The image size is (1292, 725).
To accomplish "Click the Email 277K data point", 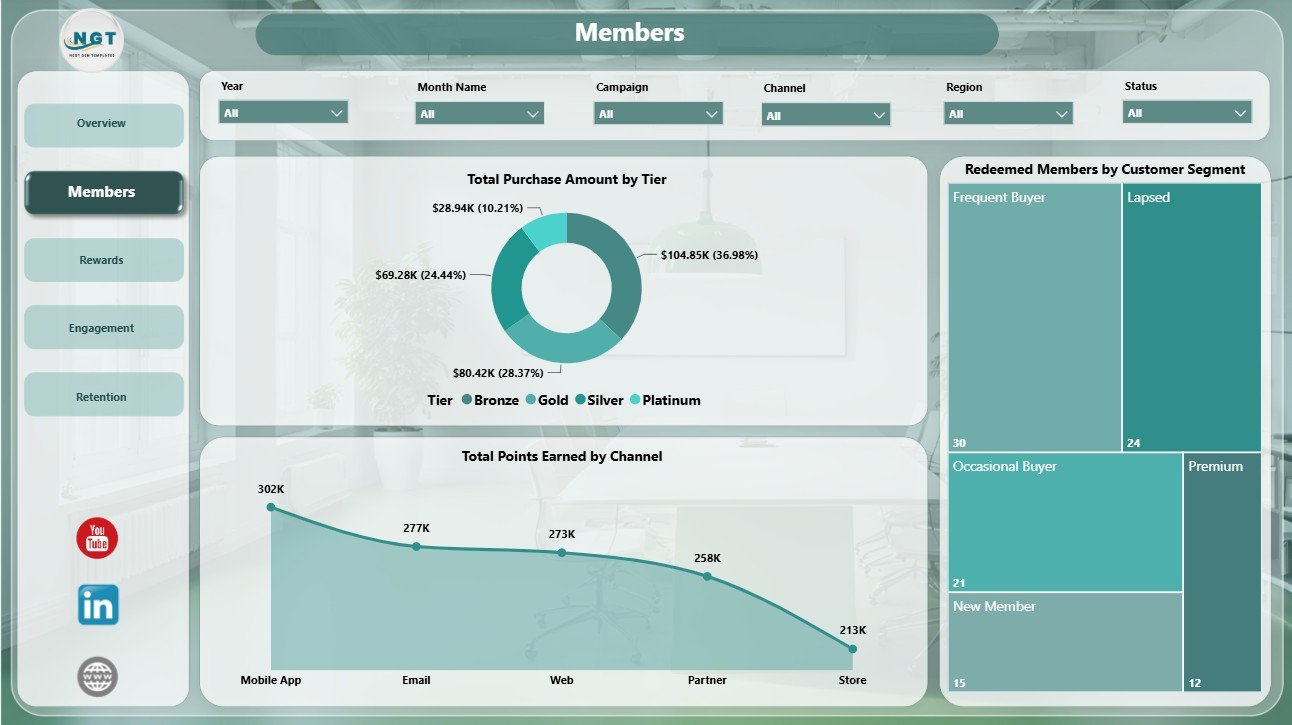I will [416, 546].
